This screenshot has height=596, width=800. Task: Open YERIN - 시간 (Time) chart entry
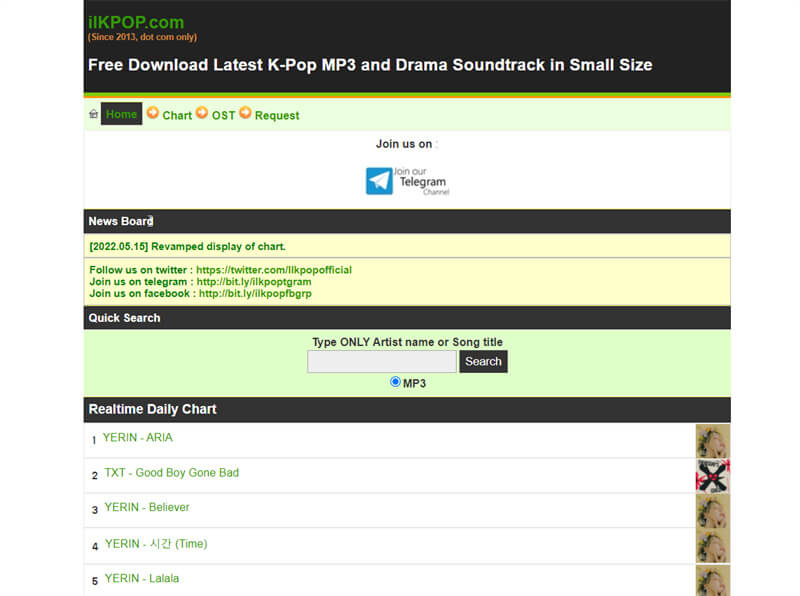tap(156, 543)
